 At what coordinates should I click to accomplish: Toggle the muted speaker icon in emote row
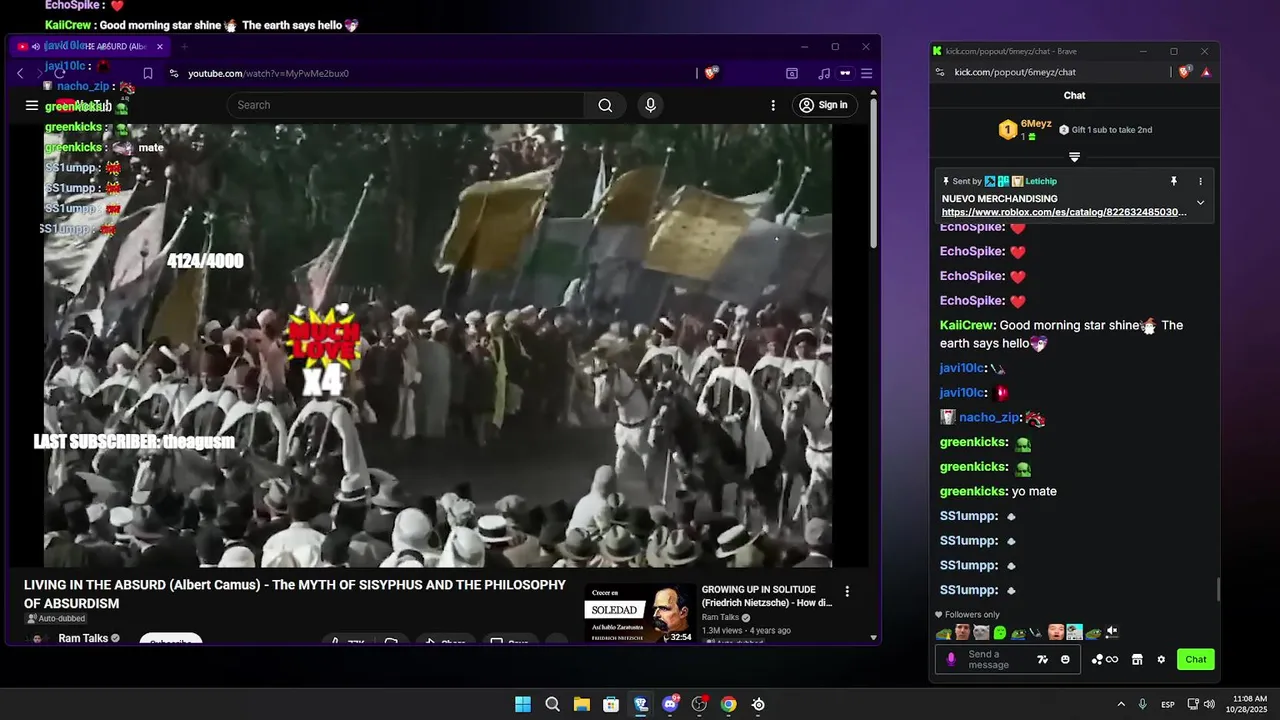pos(1112,632)
